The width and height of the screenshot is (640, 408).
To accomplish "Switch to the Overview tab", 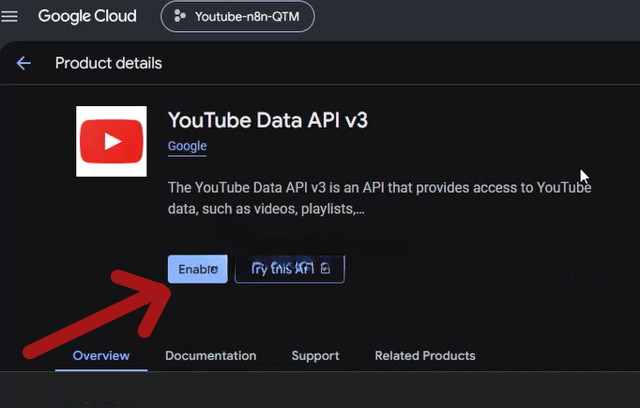I will (x=101, y=356).
